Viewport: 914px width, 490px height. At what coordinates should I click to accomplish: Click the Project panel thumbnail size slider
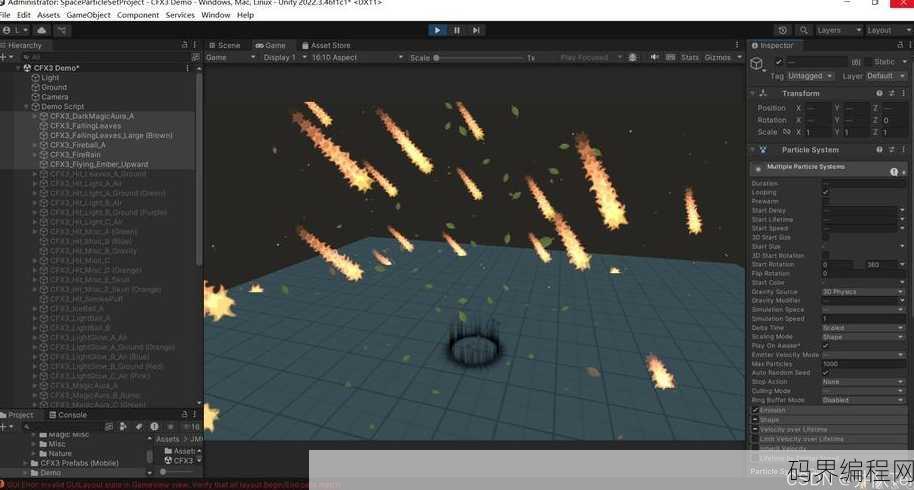(176, 472)
